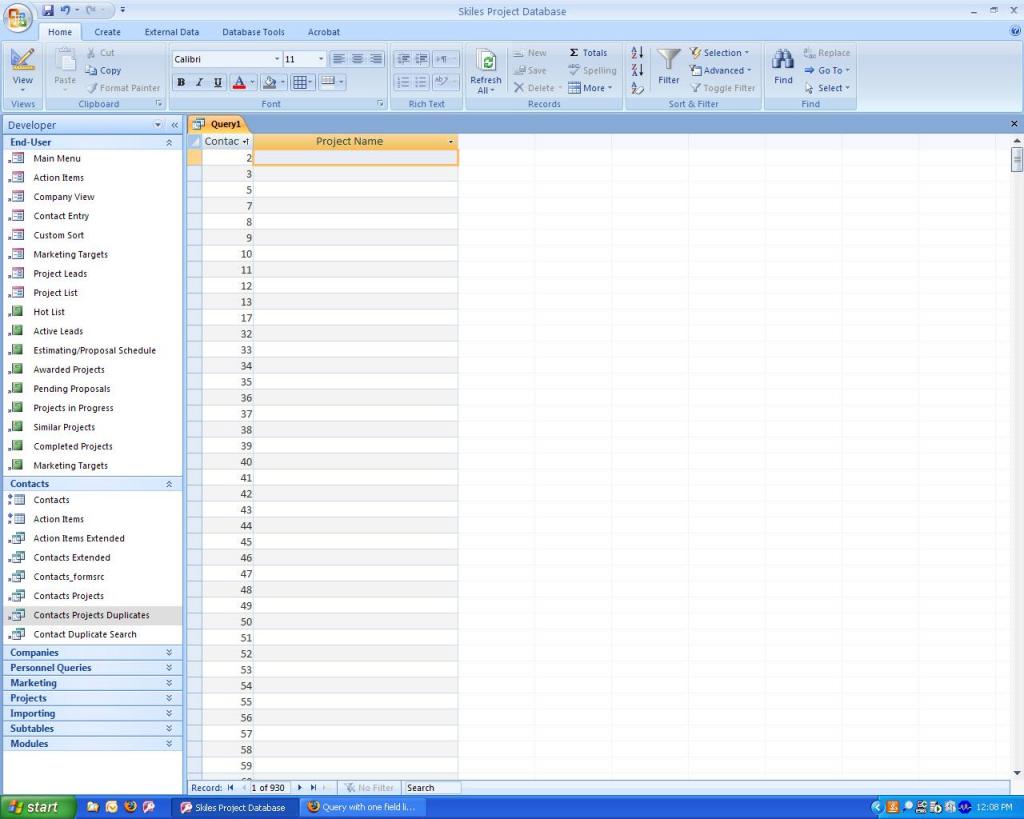Open the More records dropdown

(x=590, y=88)
